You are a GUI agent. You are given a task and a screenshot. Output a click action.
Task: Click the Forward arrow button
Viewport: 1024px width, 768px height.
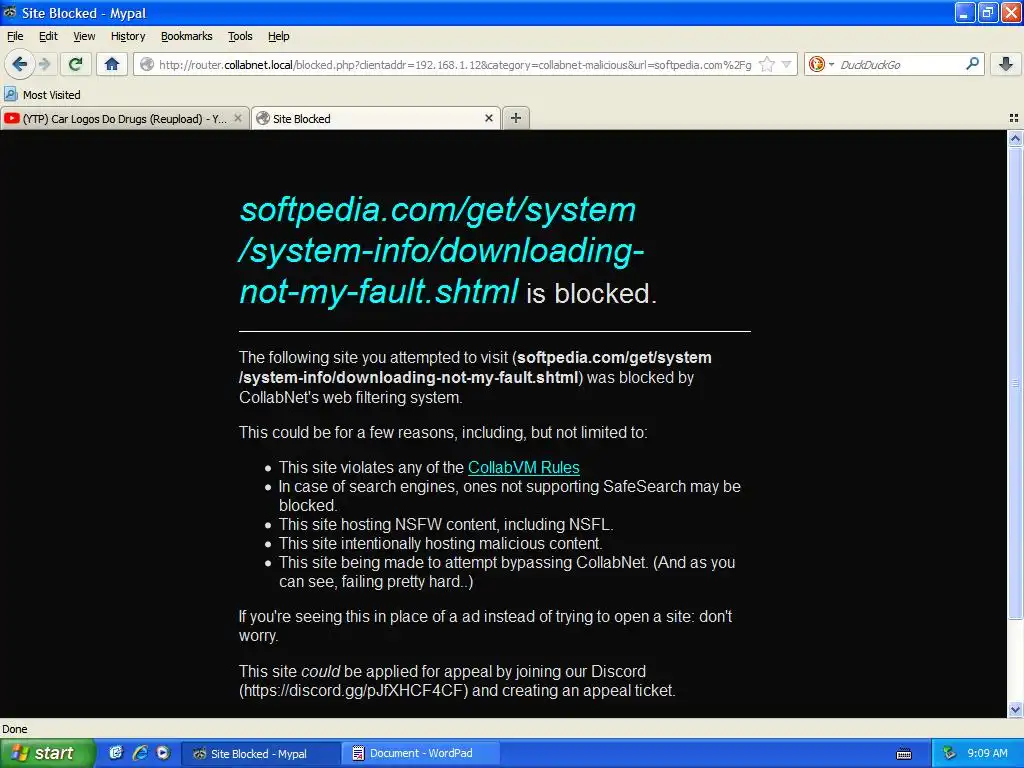click(x=44, y=64)
